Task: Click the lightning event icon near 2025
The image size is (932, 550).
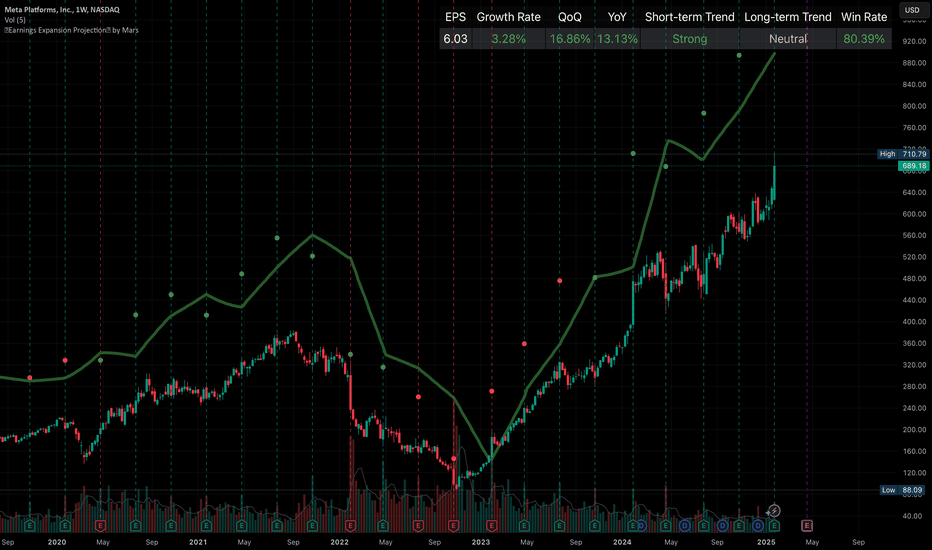Action: 774,511
